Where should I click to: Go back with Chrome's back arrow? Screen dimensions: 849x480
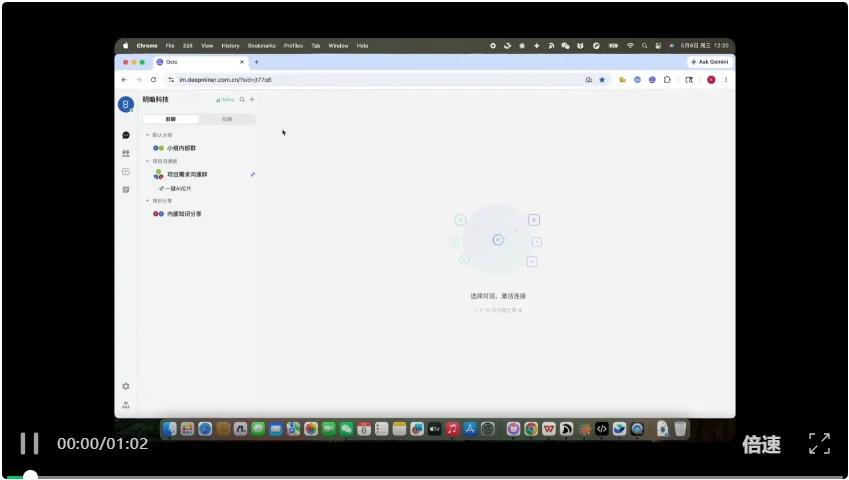click(x=125, y=80)
